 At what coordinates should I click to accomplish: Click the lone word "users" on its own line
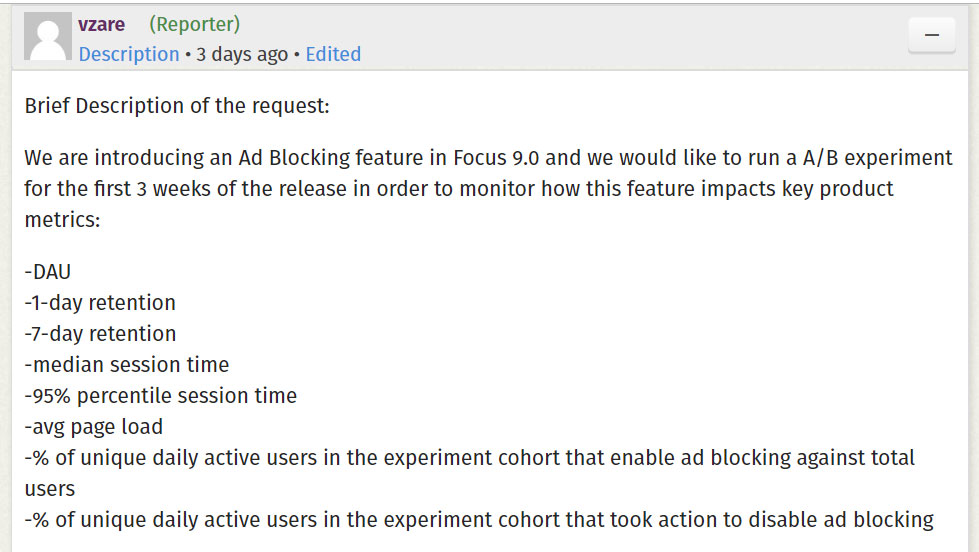pyautogui.click(x=50, y=489)
